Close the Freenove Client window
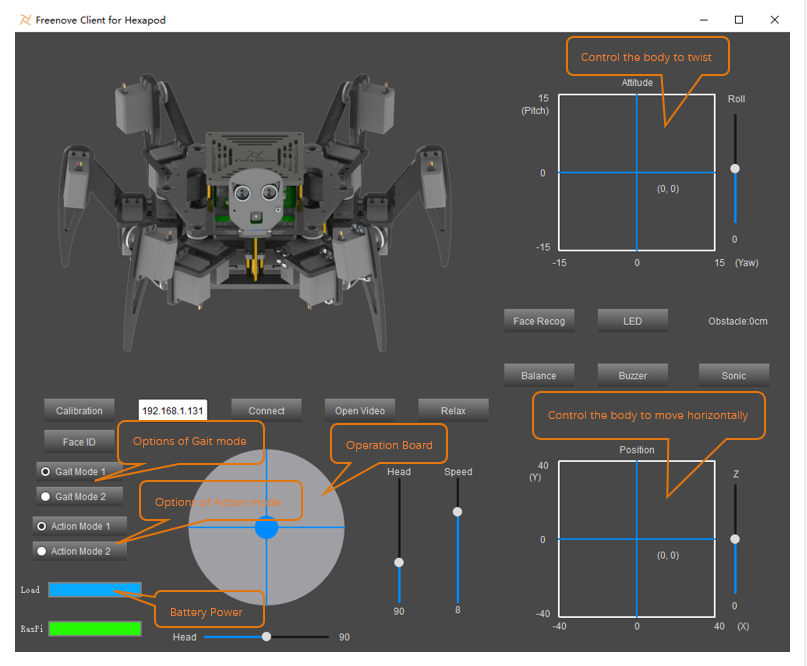This screenshot has height=666, width=807. pos(774,20)
